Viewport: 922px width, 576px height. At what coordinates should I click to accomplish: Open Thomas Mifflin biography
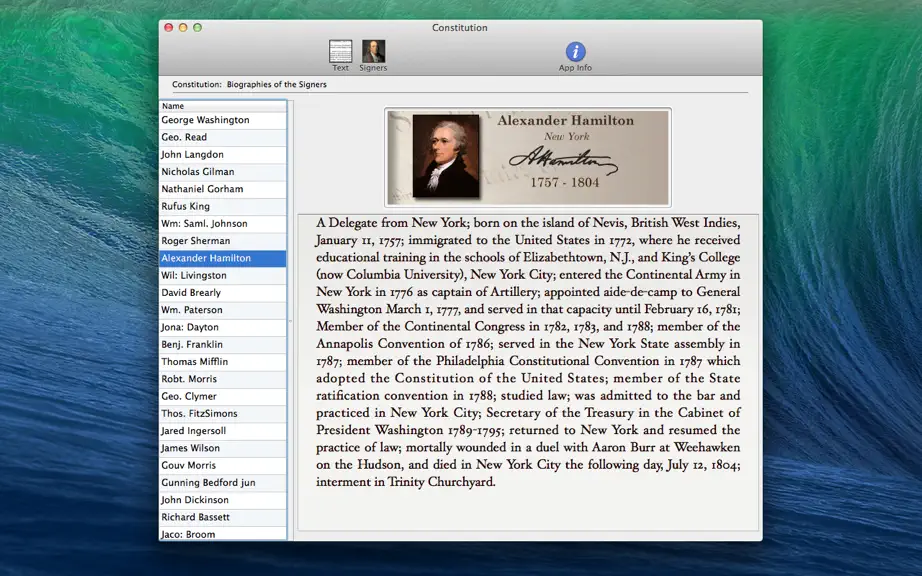(223, 362)
